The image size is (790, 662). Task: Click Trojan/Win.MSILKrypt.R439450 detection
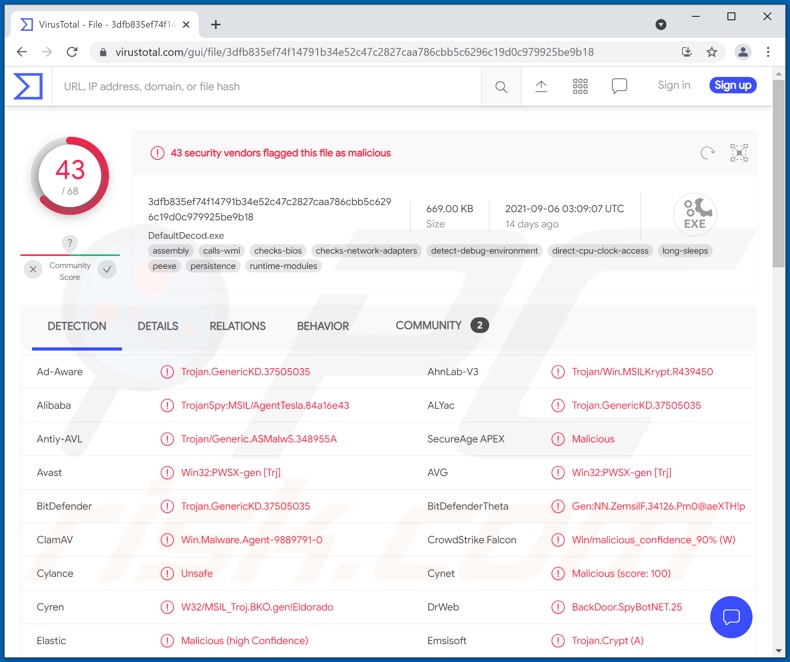coord(642,372)
